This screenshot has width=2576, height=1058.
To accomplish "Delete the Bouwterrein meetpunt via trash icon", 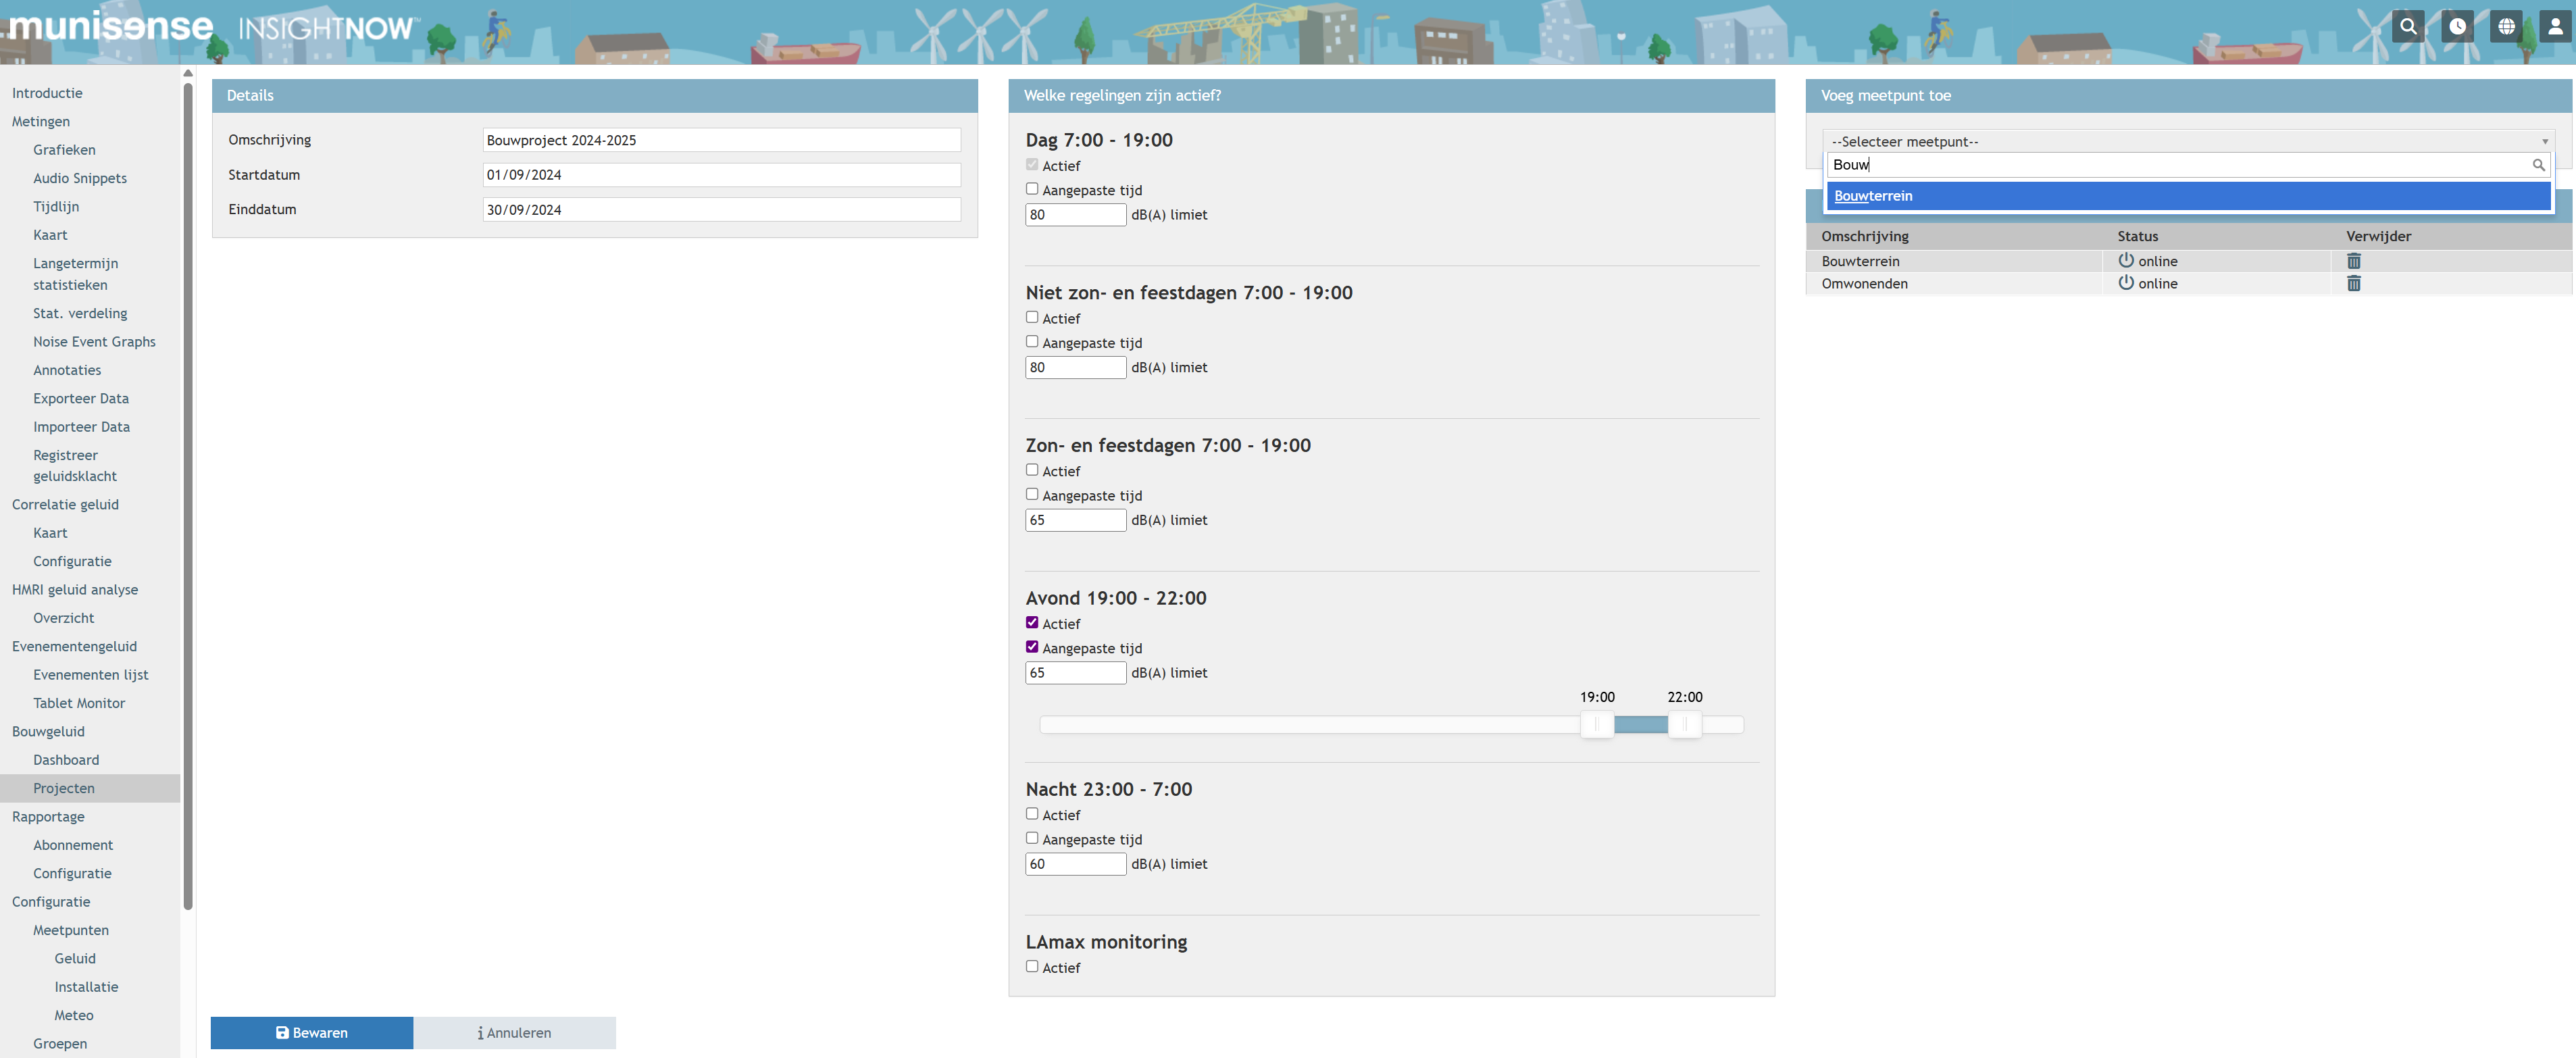I will click(x=2353, y=261).
